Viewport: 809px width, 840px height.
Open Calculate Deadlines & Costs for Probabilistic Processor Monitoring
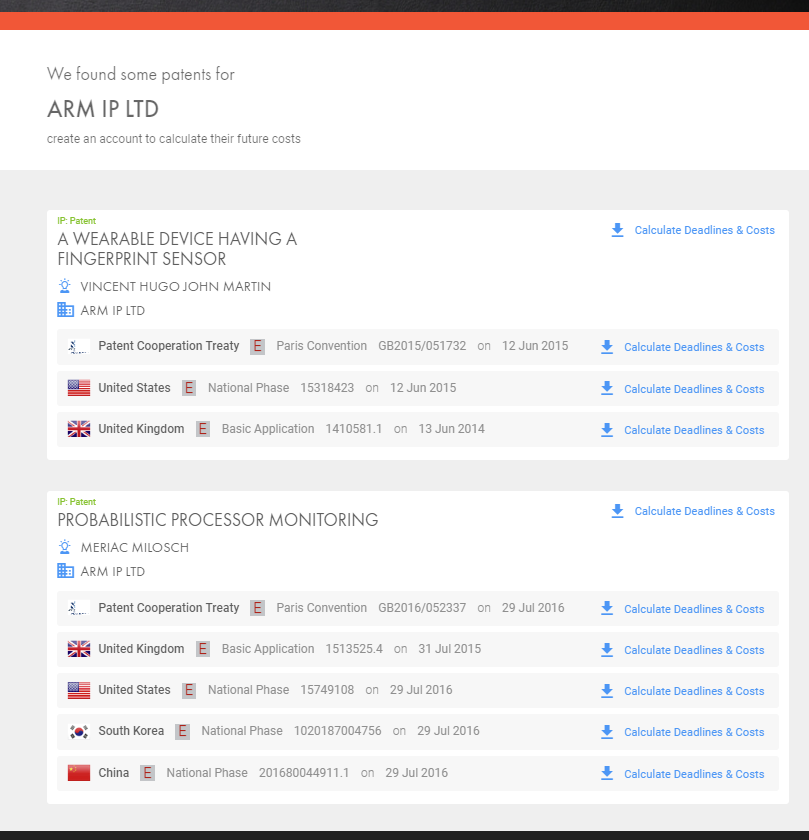coord(705,511)
